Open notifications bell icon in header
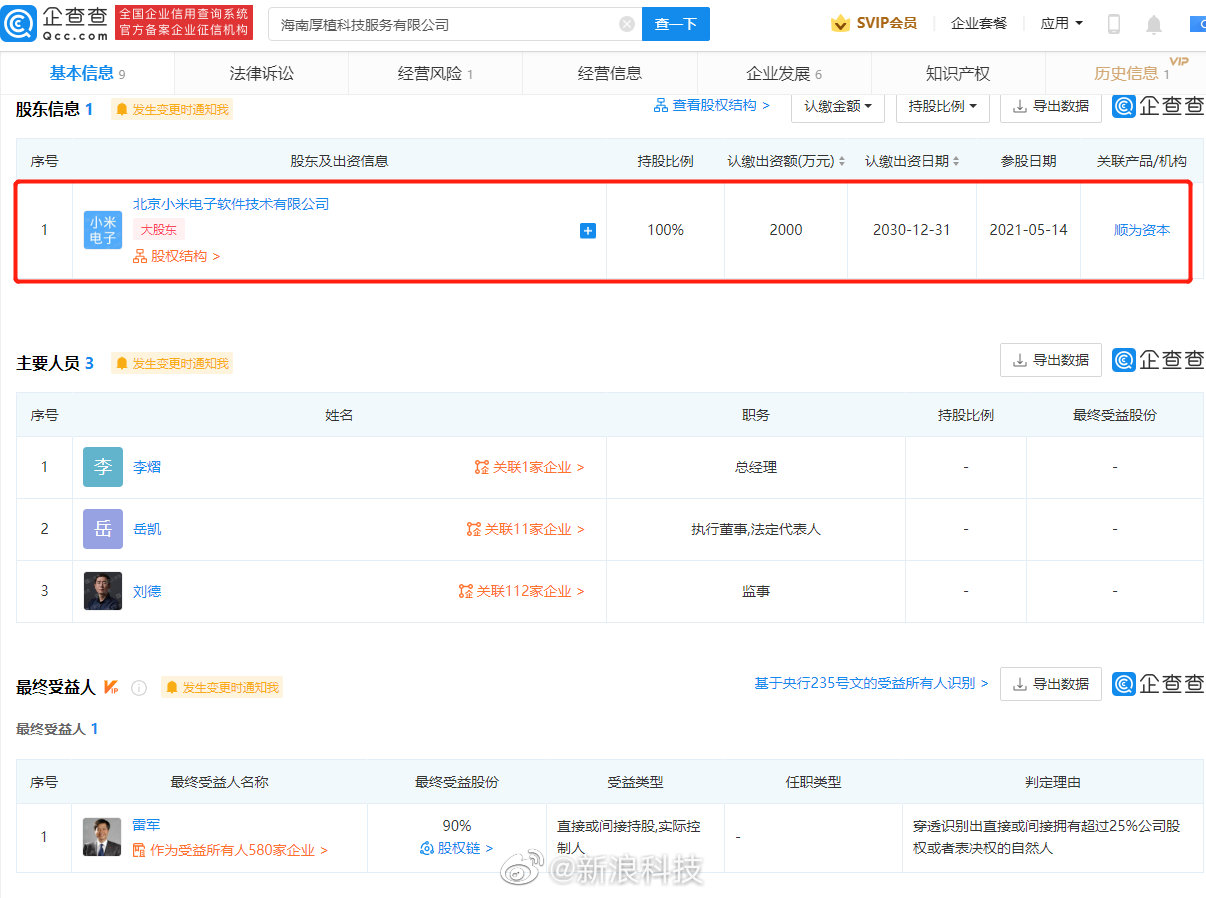1206x898 pixels. 1154,24
